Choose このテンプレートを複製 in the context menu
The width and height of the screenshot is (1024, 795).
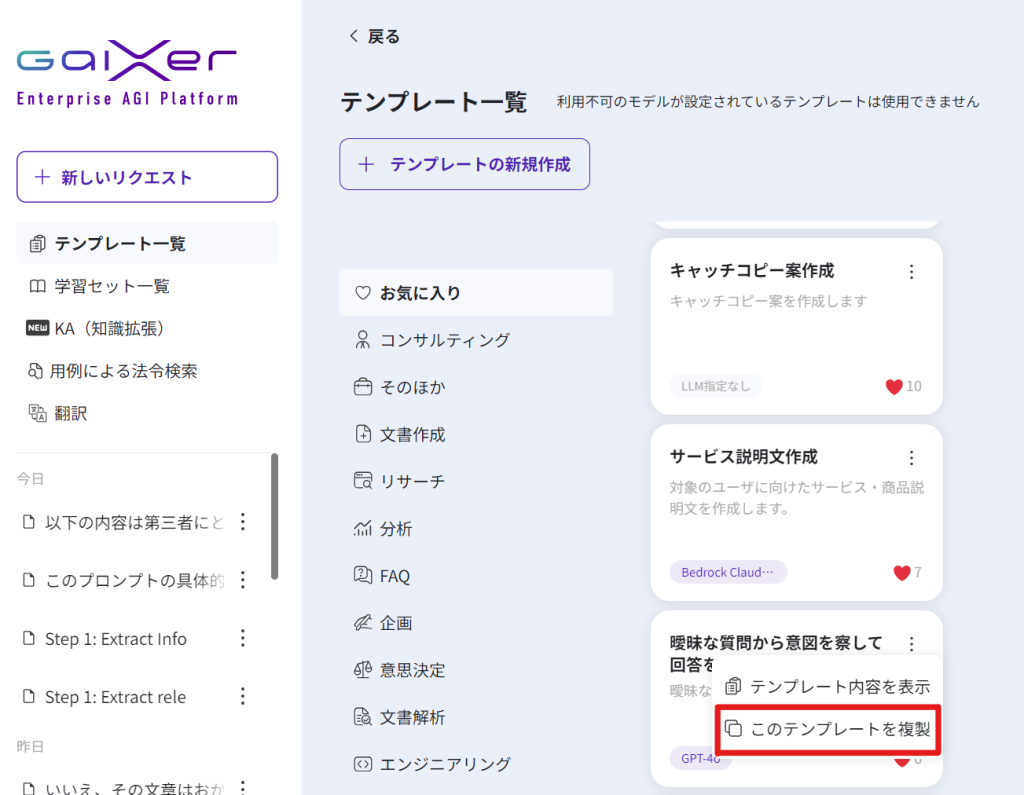827,729
